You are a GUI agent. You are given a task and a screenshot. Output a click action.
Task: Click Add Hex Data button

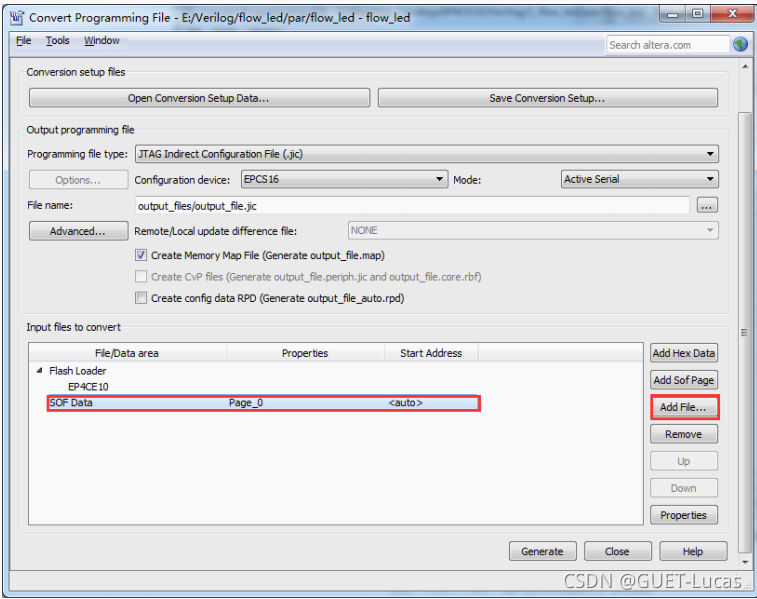tap(684, 353)
